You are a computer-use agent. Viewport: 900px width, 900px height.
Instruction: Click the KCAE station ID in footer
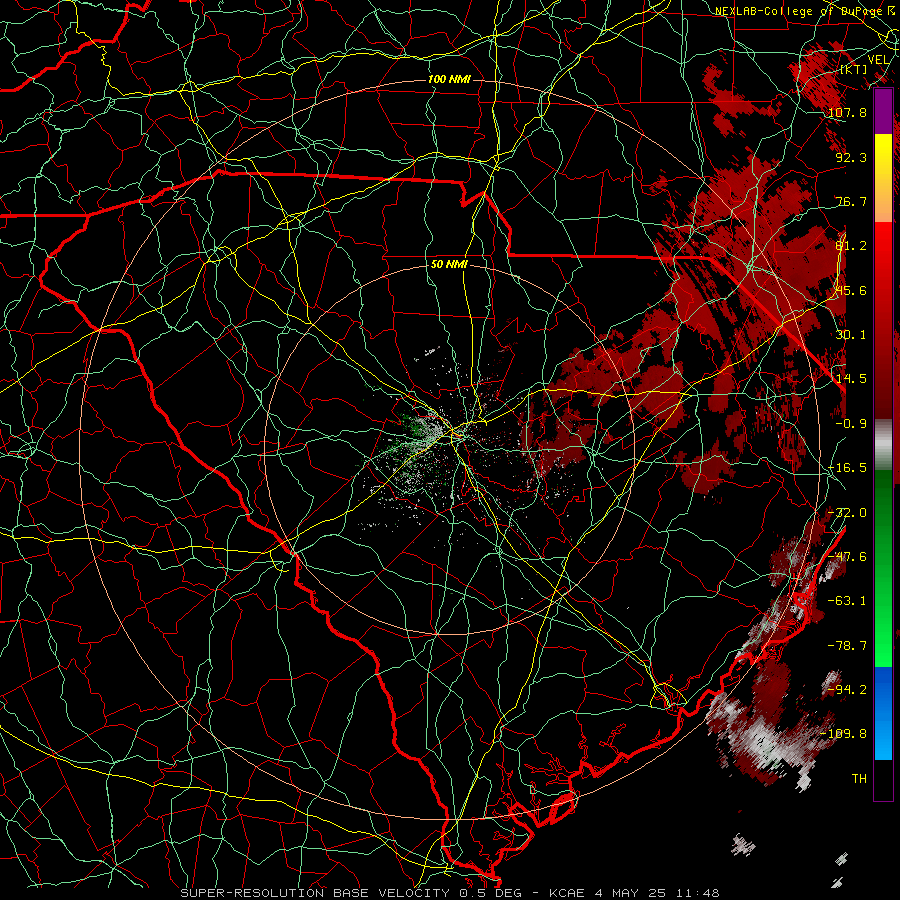point(567,893)
